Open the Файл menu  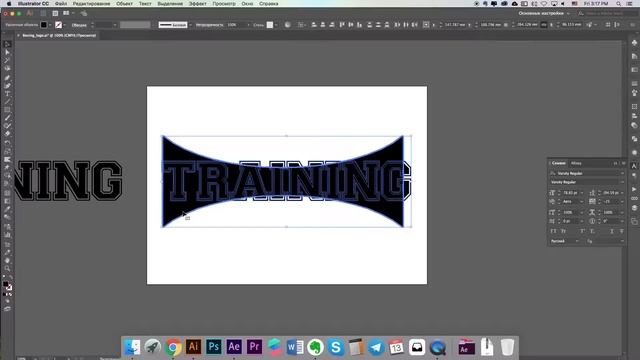coord(61,4)
